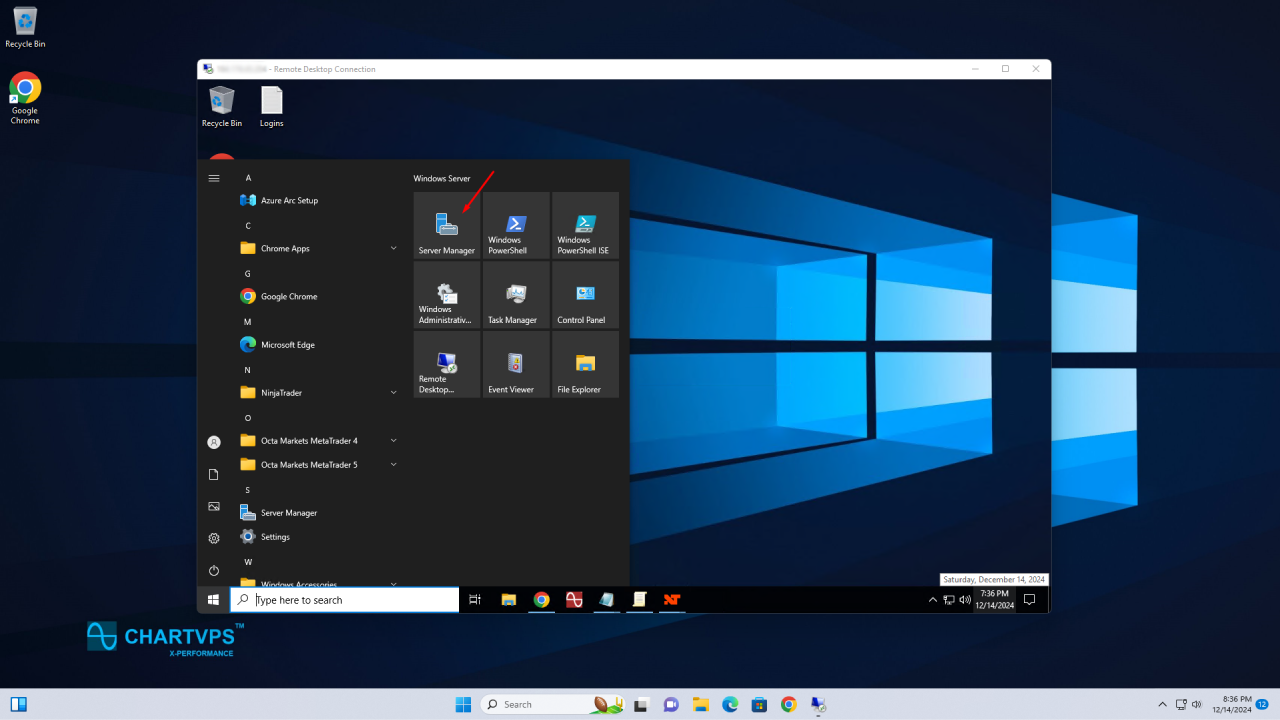Jump to letter N section header
The height and width of the screenshot is (720, 1280).
tap(248, 369)
